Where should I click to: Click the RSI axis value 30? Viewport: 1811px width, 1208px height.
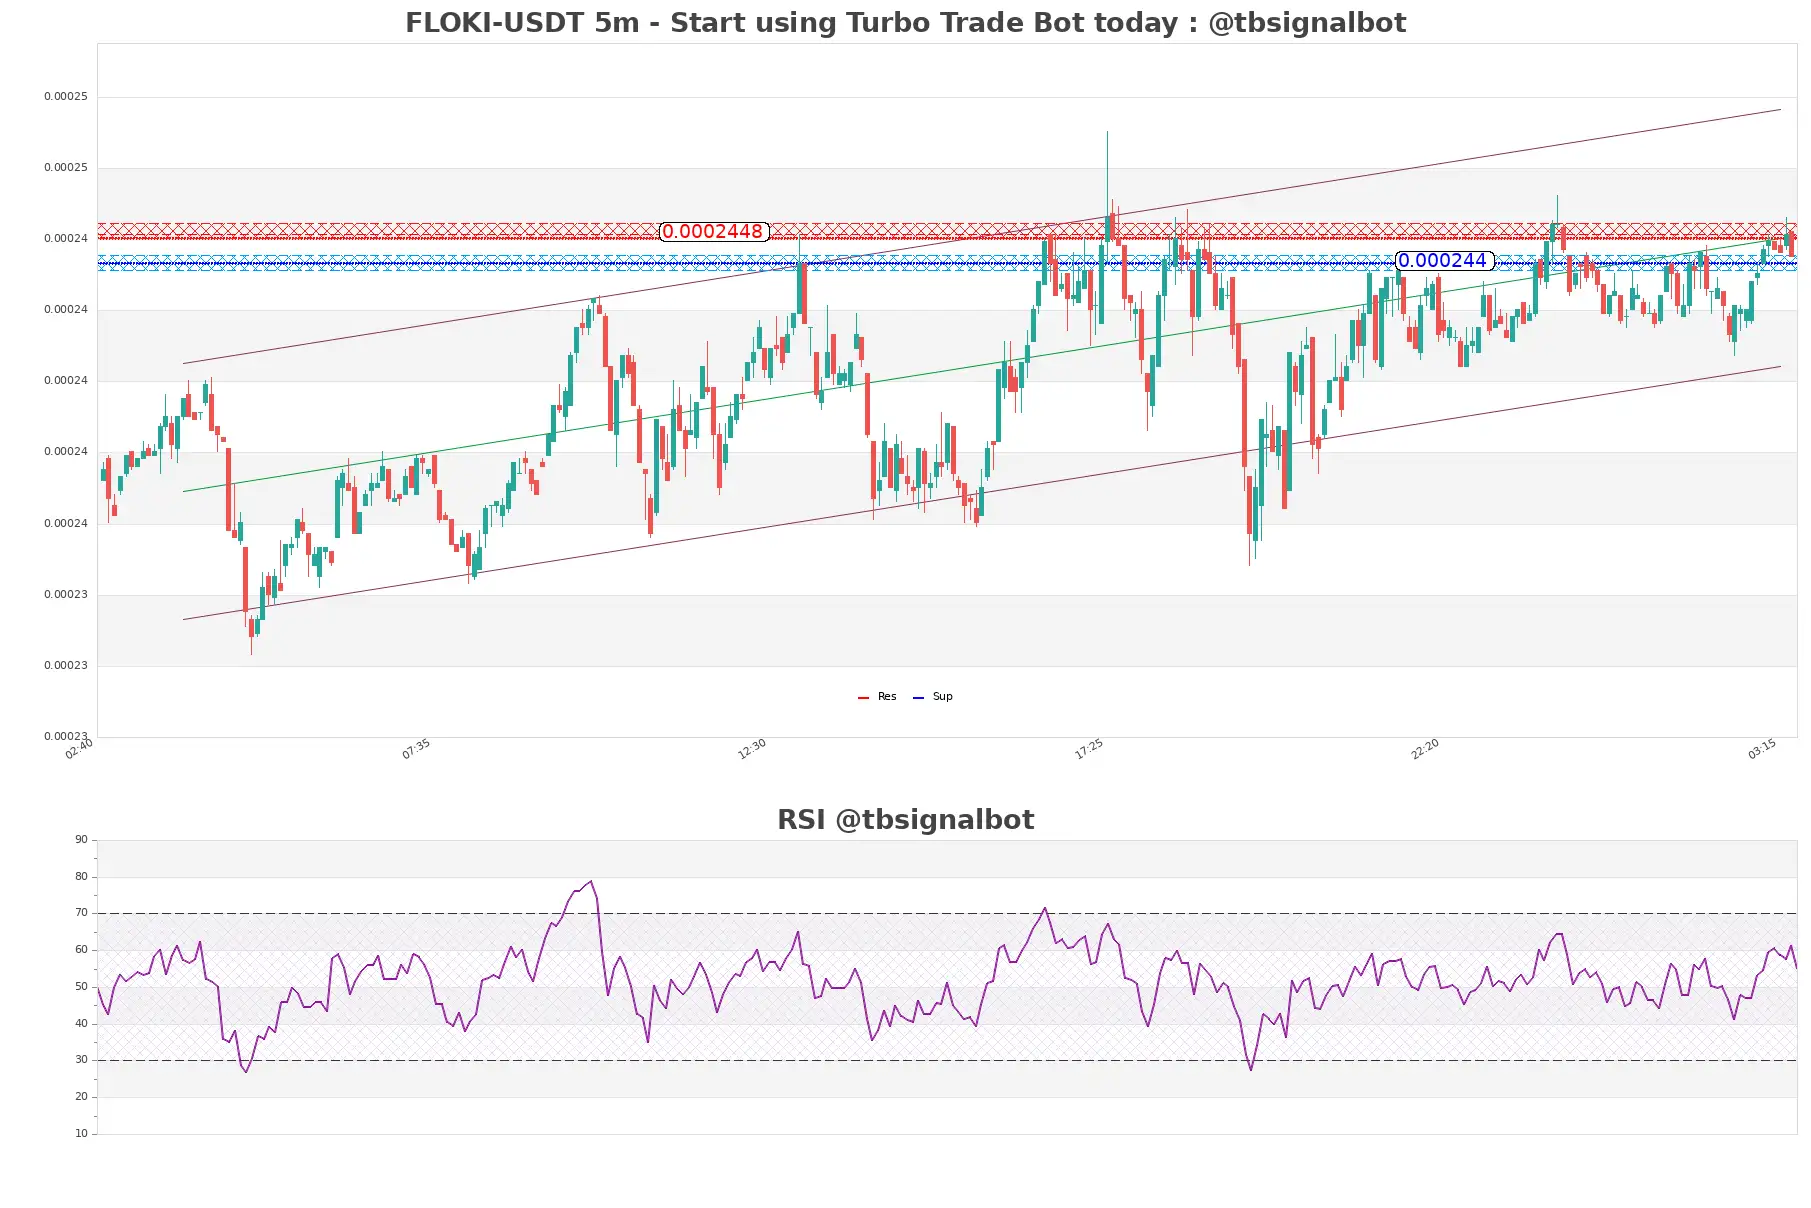[81, 1059]
